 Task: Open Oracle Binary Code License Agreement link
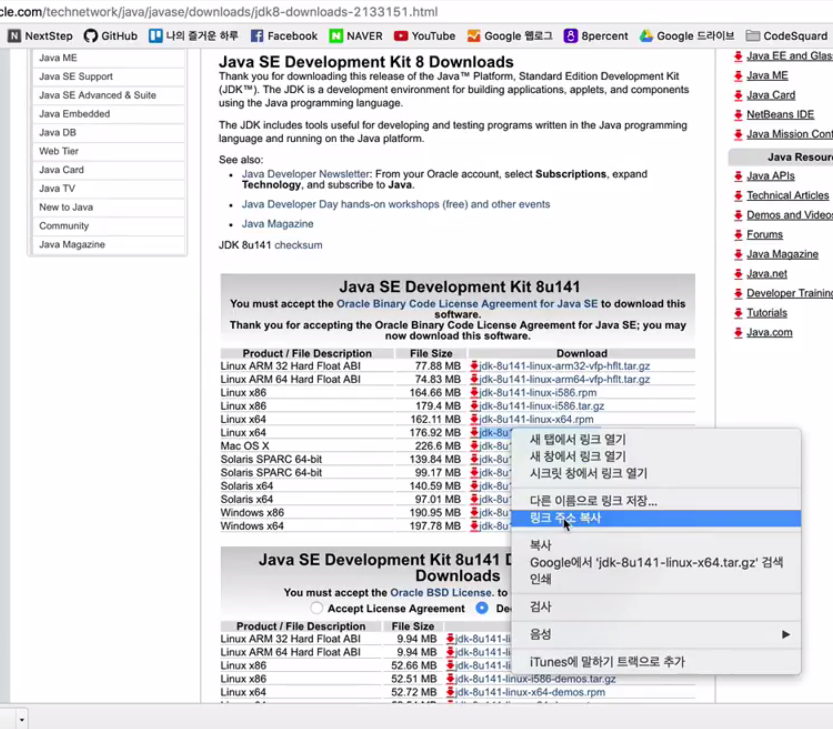click(467, 303)
